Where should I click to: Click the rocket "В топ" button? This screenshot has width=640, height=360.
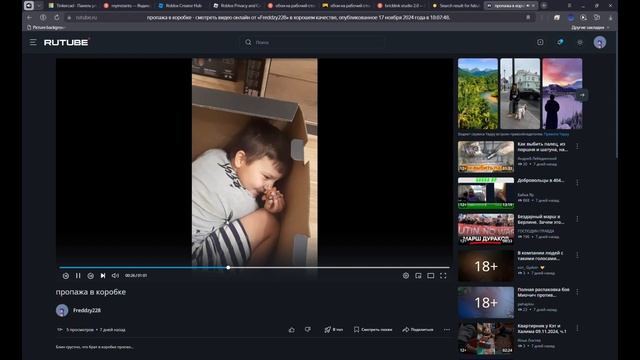pyautogui.click(x=333, y=329)
